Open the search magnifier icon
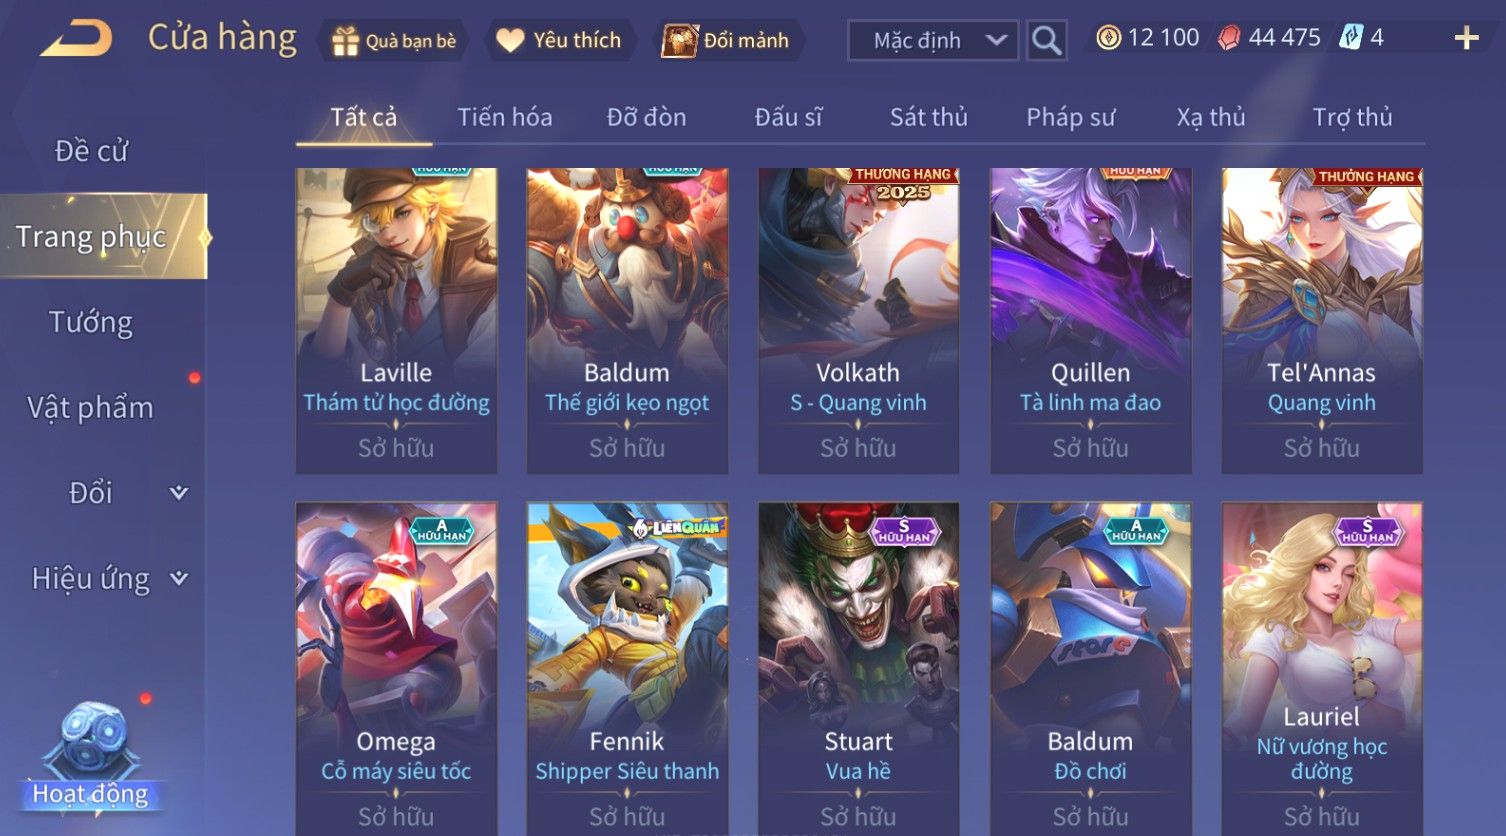The width and height of the screenshot is (1506, 836). [x=1046, y=41]
